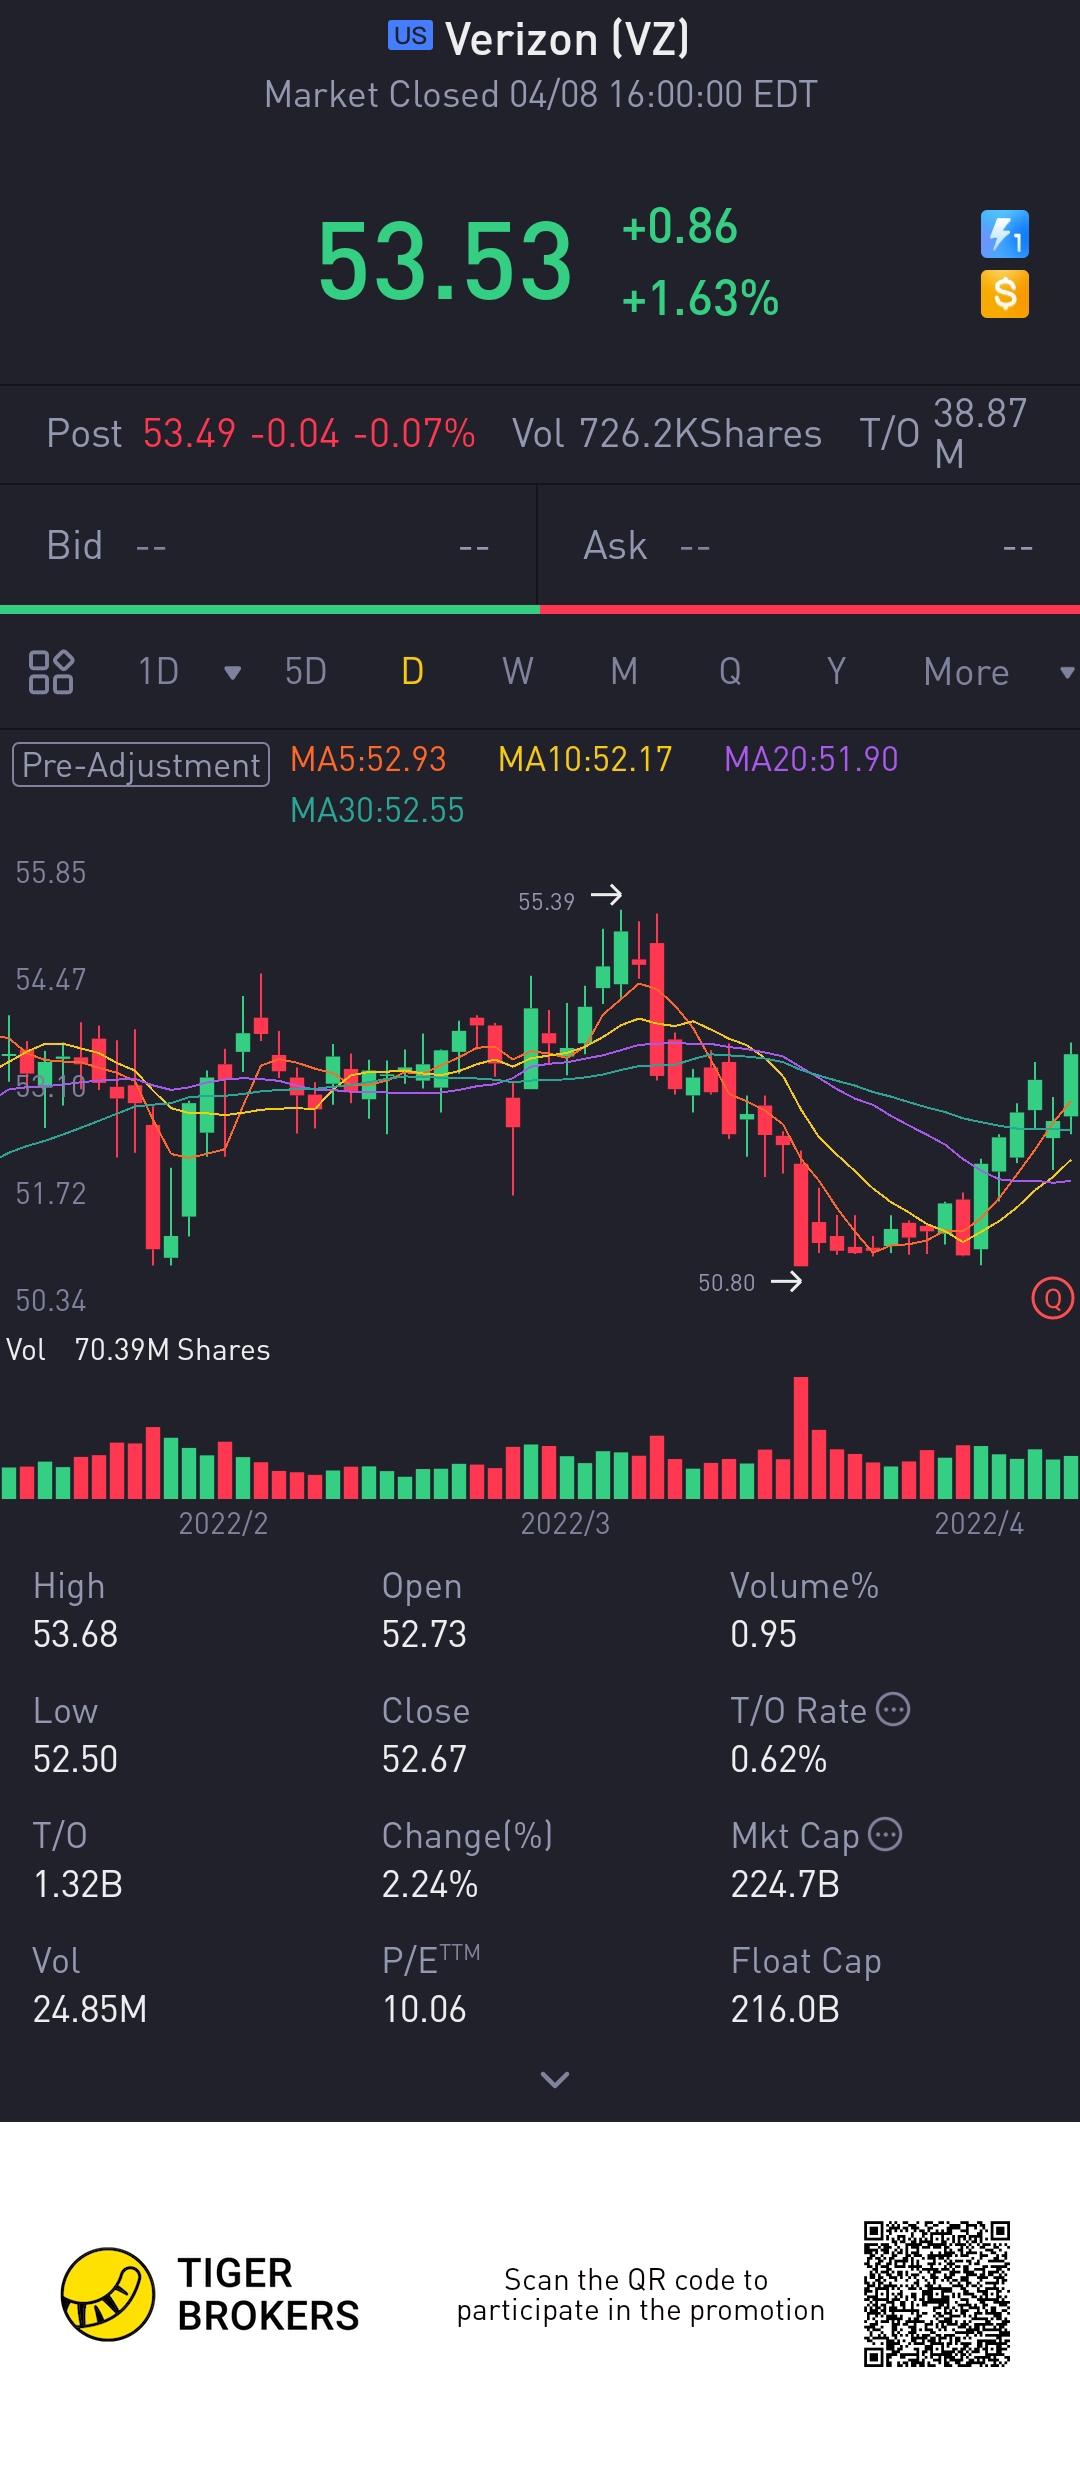Tap the MA20:51.90 indicator label

point(811,759)
